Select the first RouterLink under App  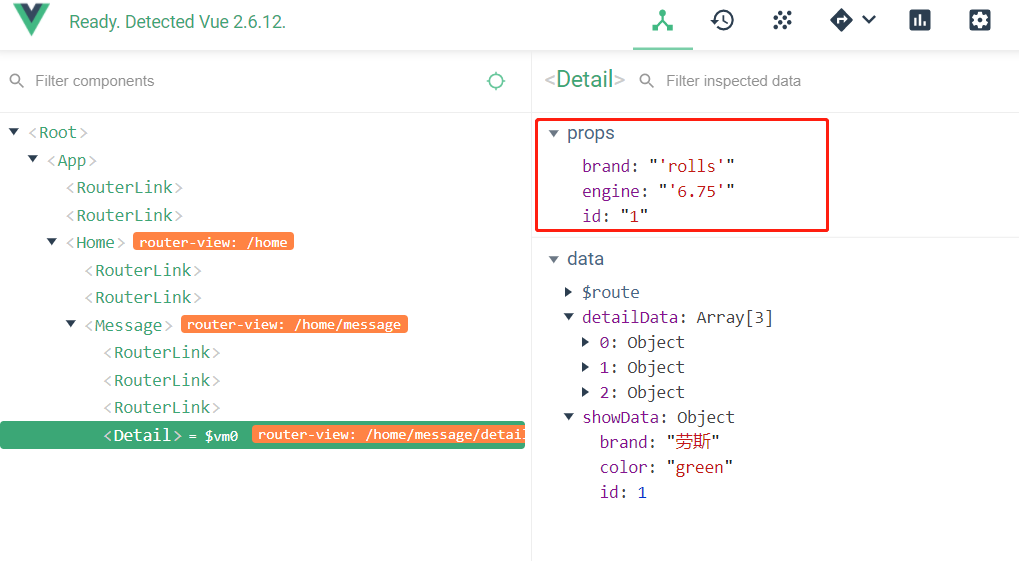coord(124,188)
